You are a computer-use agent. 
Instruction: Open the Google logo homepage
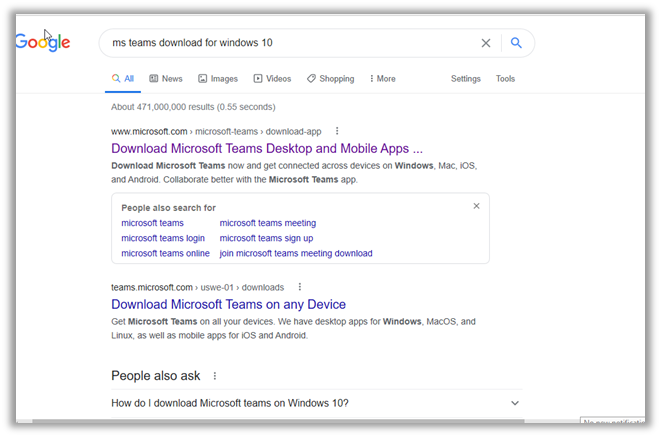(x=43, y=42)
